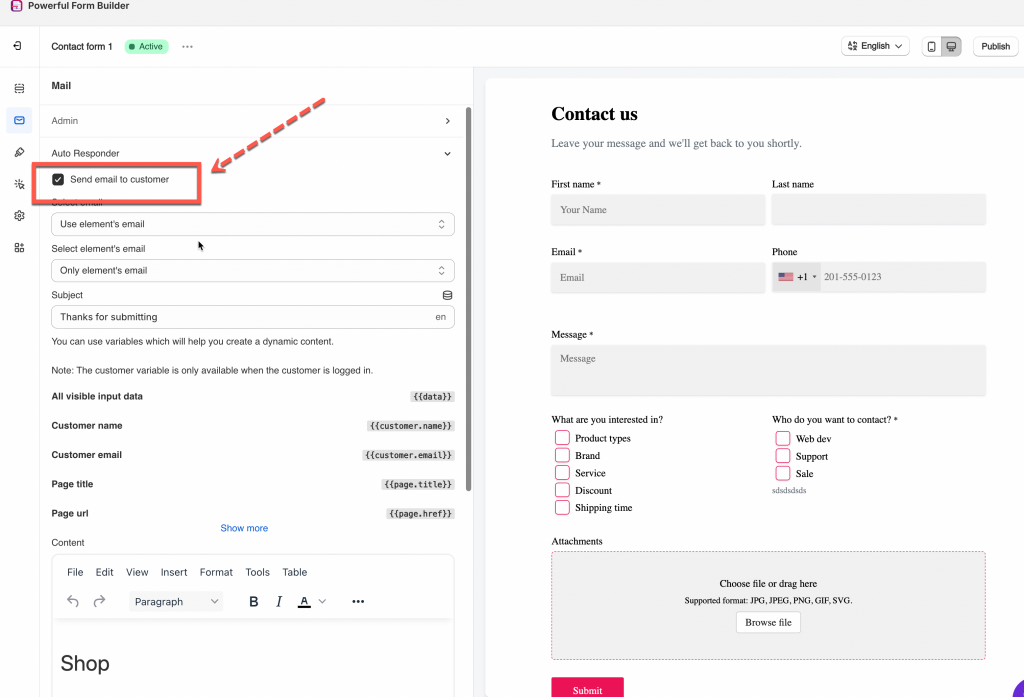Open the gear settings sidebar icon
This screenshot has width=1024, height=697.
coord(19,216)
